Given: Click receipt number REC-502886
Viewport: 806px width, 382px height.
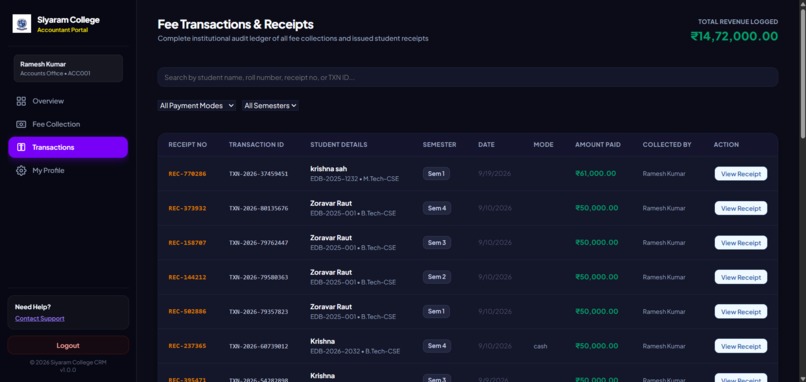Looking at the screenshot, I should (x=187, y=312).
